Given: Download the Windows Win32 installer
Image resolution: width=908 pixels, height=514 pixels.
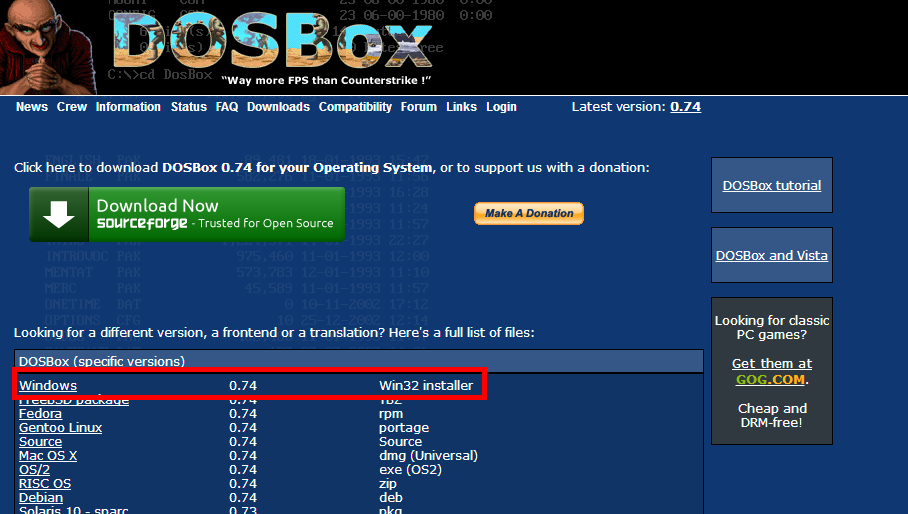Looking at the screenshot, I should tap(48, 386).
